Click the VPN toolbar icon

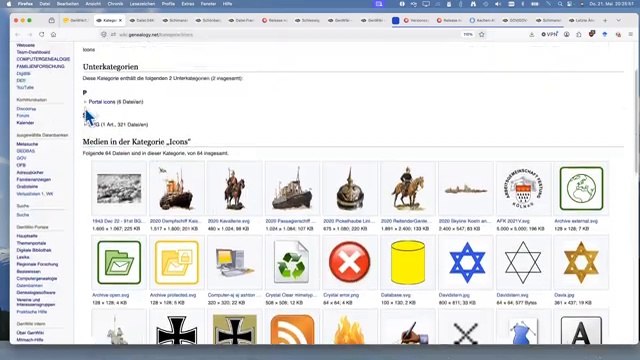[549, 35]
